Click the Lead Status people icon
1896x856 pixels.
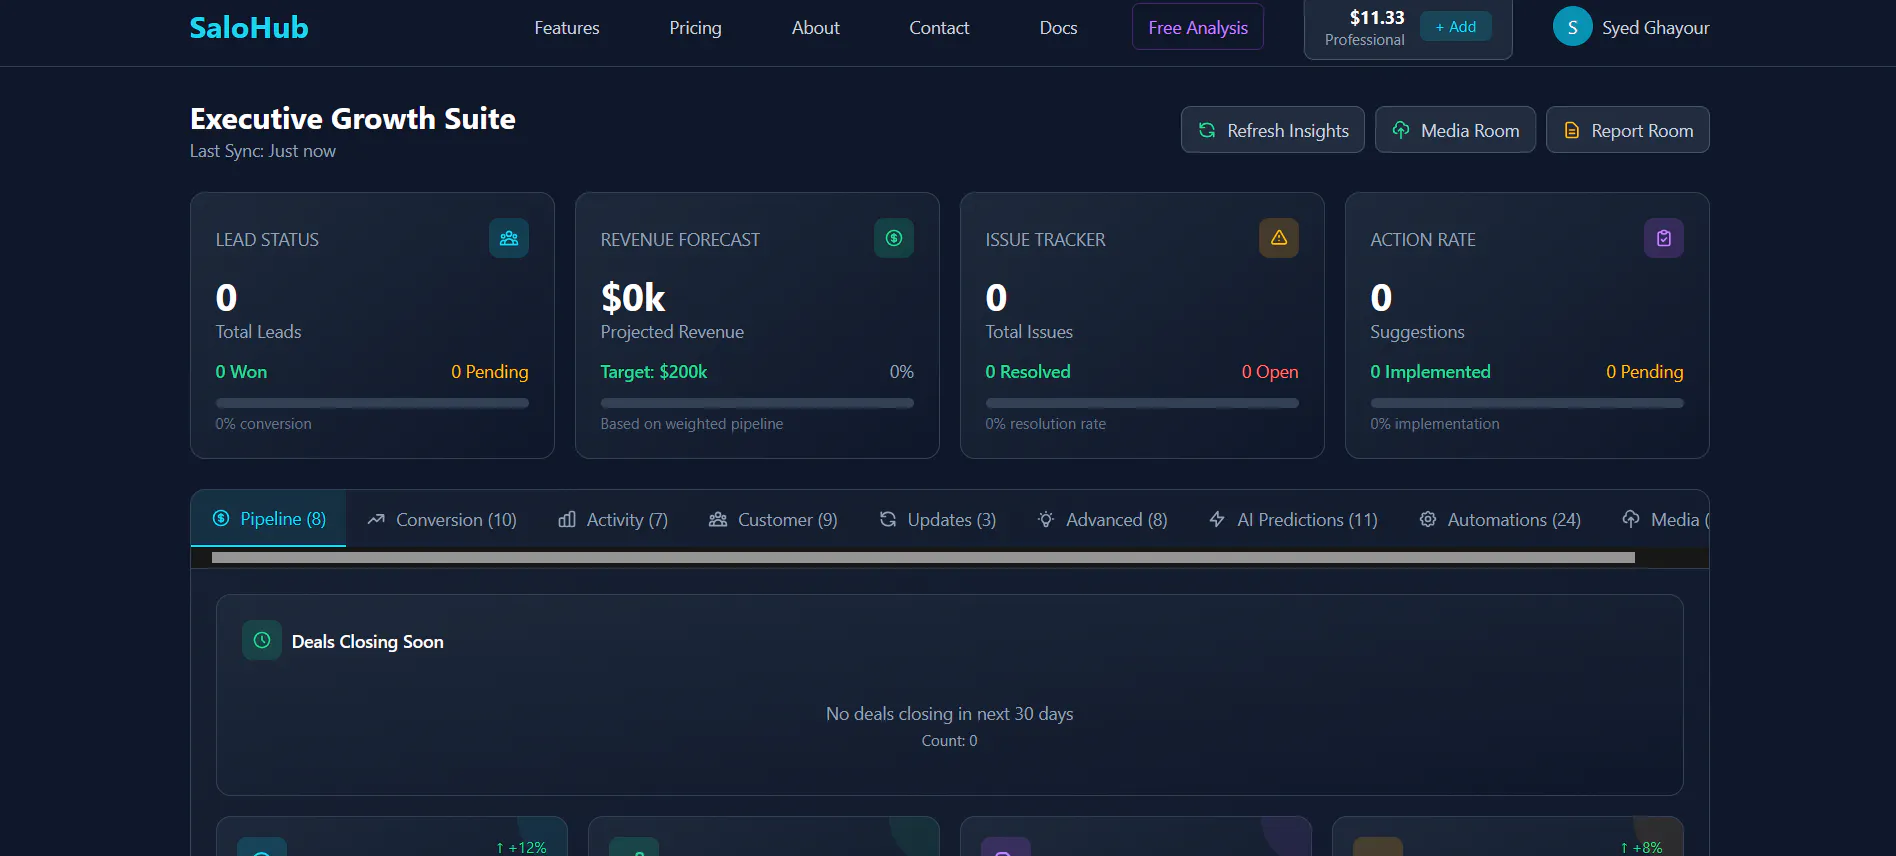pyautogui.click(x=509, y=238)
